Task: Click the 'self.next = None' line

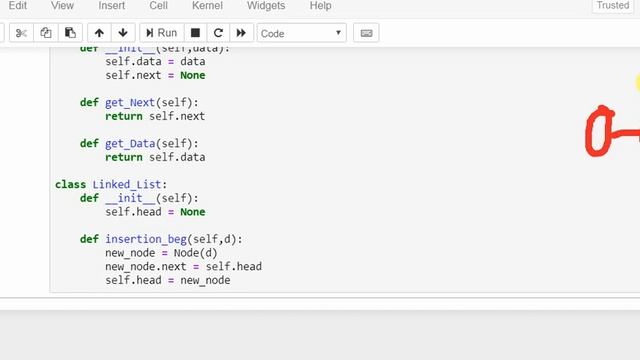Action: click(x=155, y=76)
